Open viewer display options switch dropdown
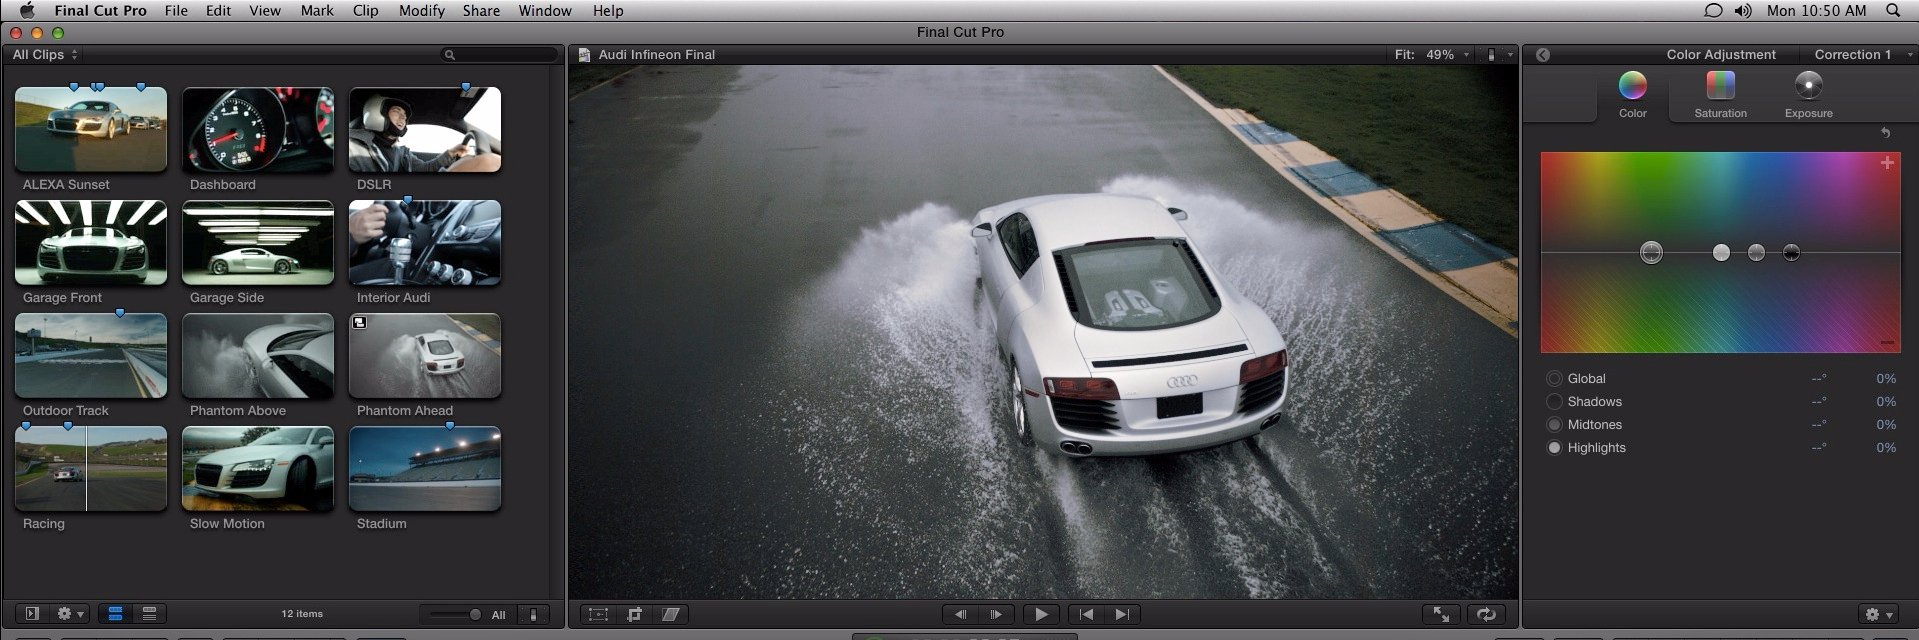Viewport: 1919px width, 640px height. [1497, 55]
